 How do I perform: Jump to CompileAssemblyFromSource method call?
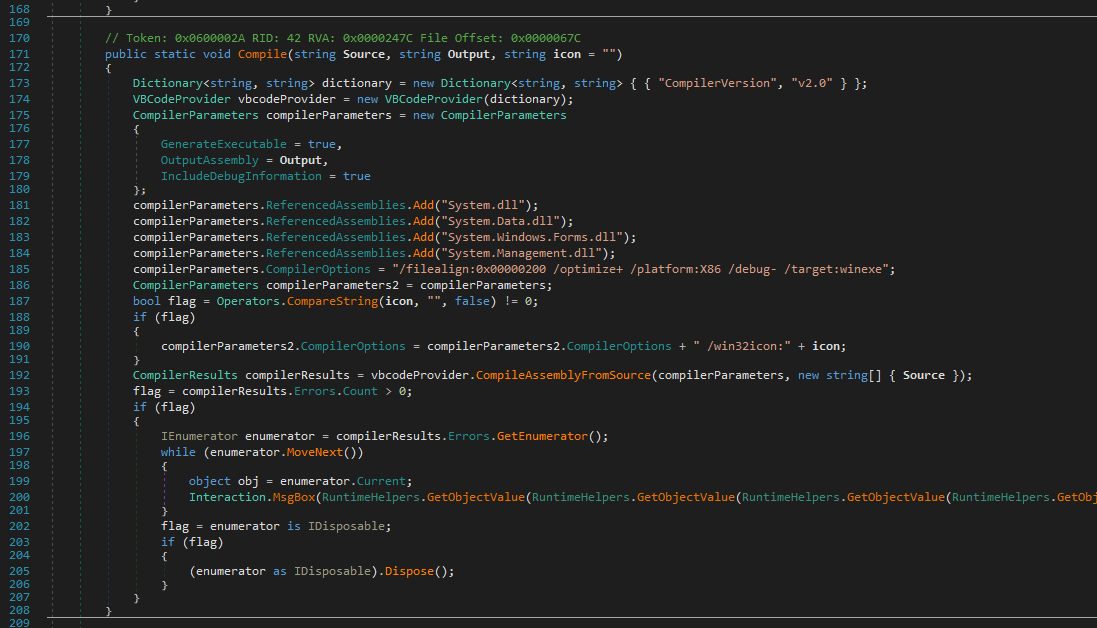(x=562, y=375)
